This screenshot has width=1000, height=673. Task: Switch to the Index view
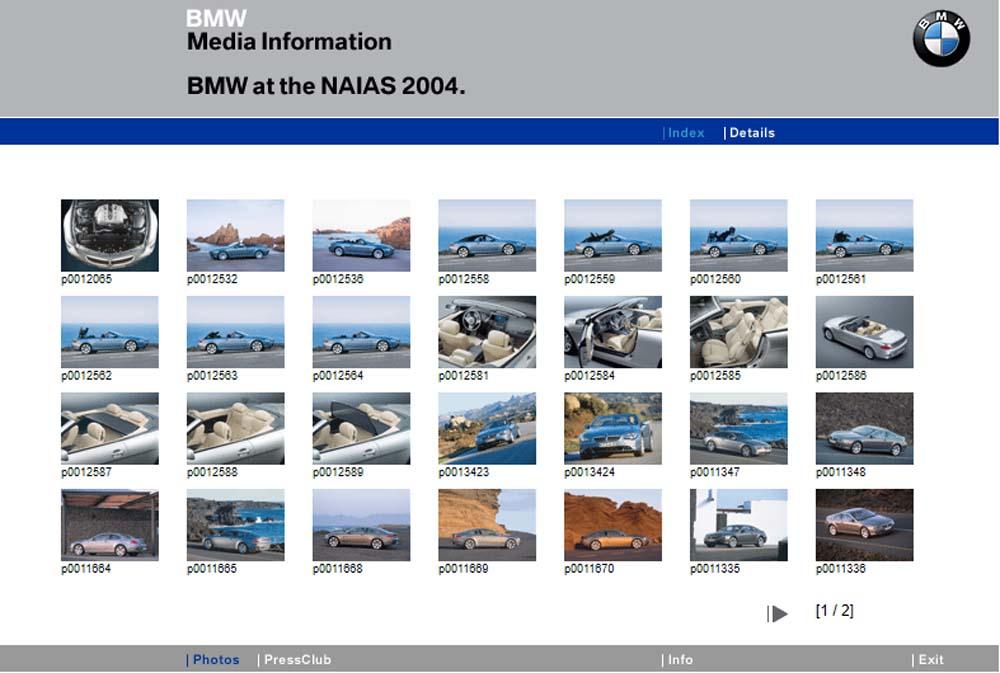(685, 133)
